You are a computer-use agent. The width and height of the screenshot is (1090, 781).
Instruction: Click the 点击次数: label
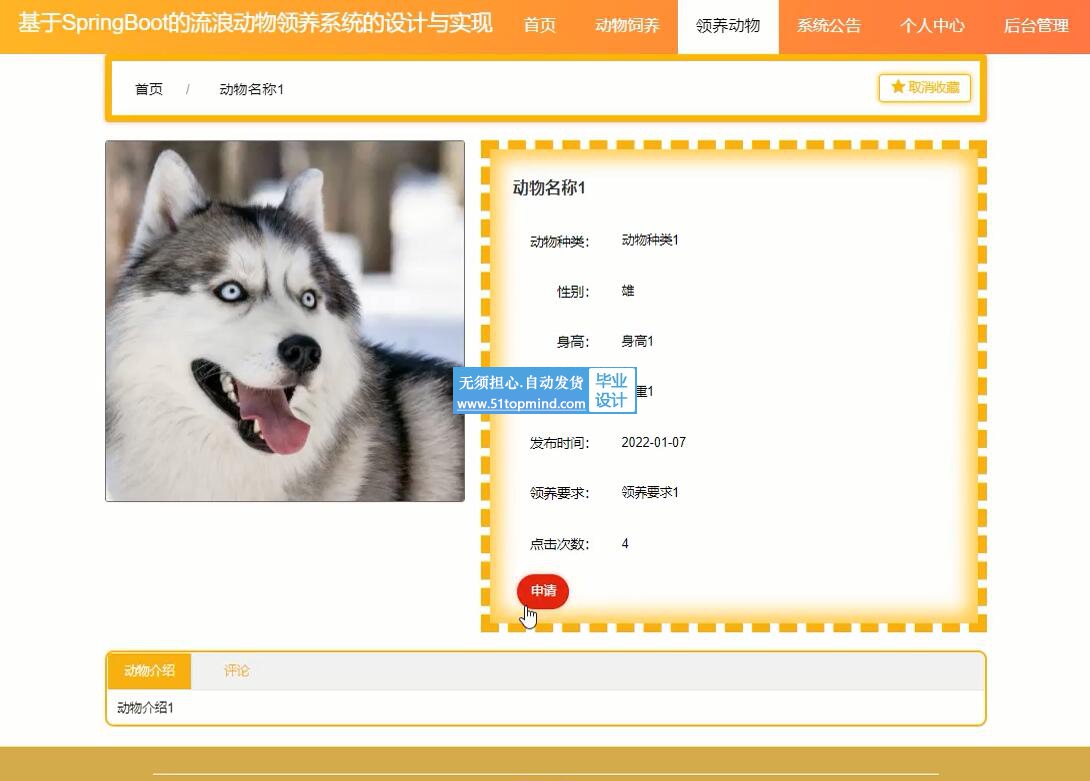pyautogui.click(x=560, y=545)
